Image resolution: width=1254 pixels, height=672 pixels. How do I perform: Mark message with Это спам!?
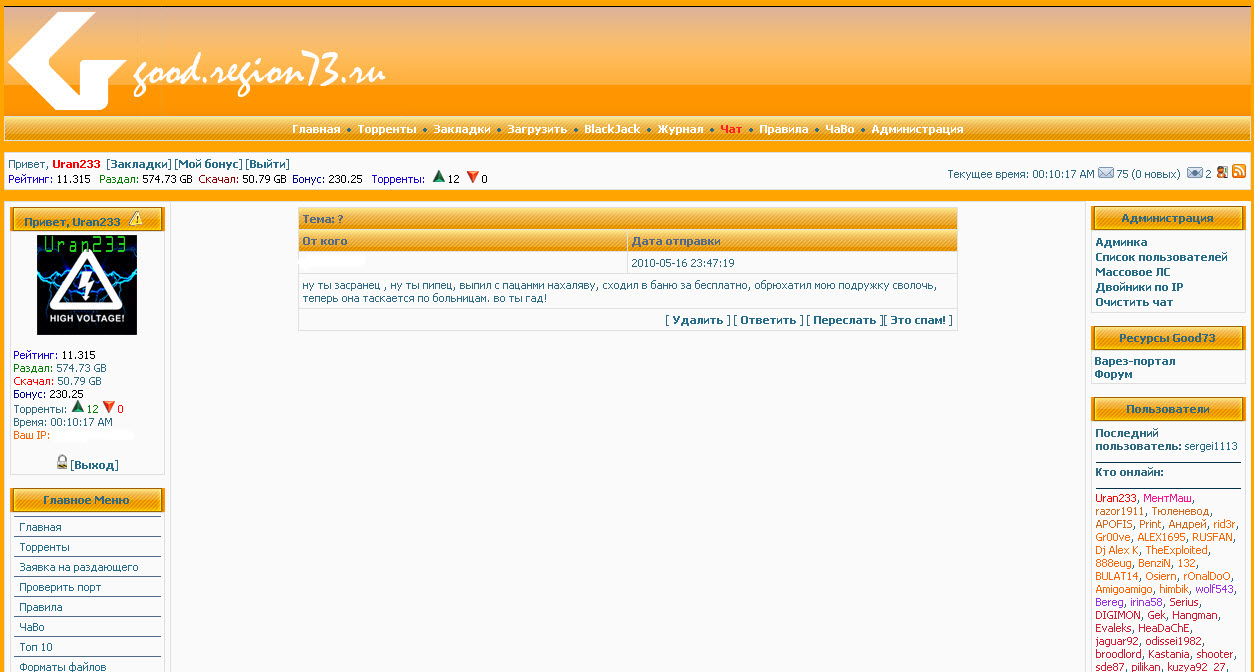click(x=918, y=320)
